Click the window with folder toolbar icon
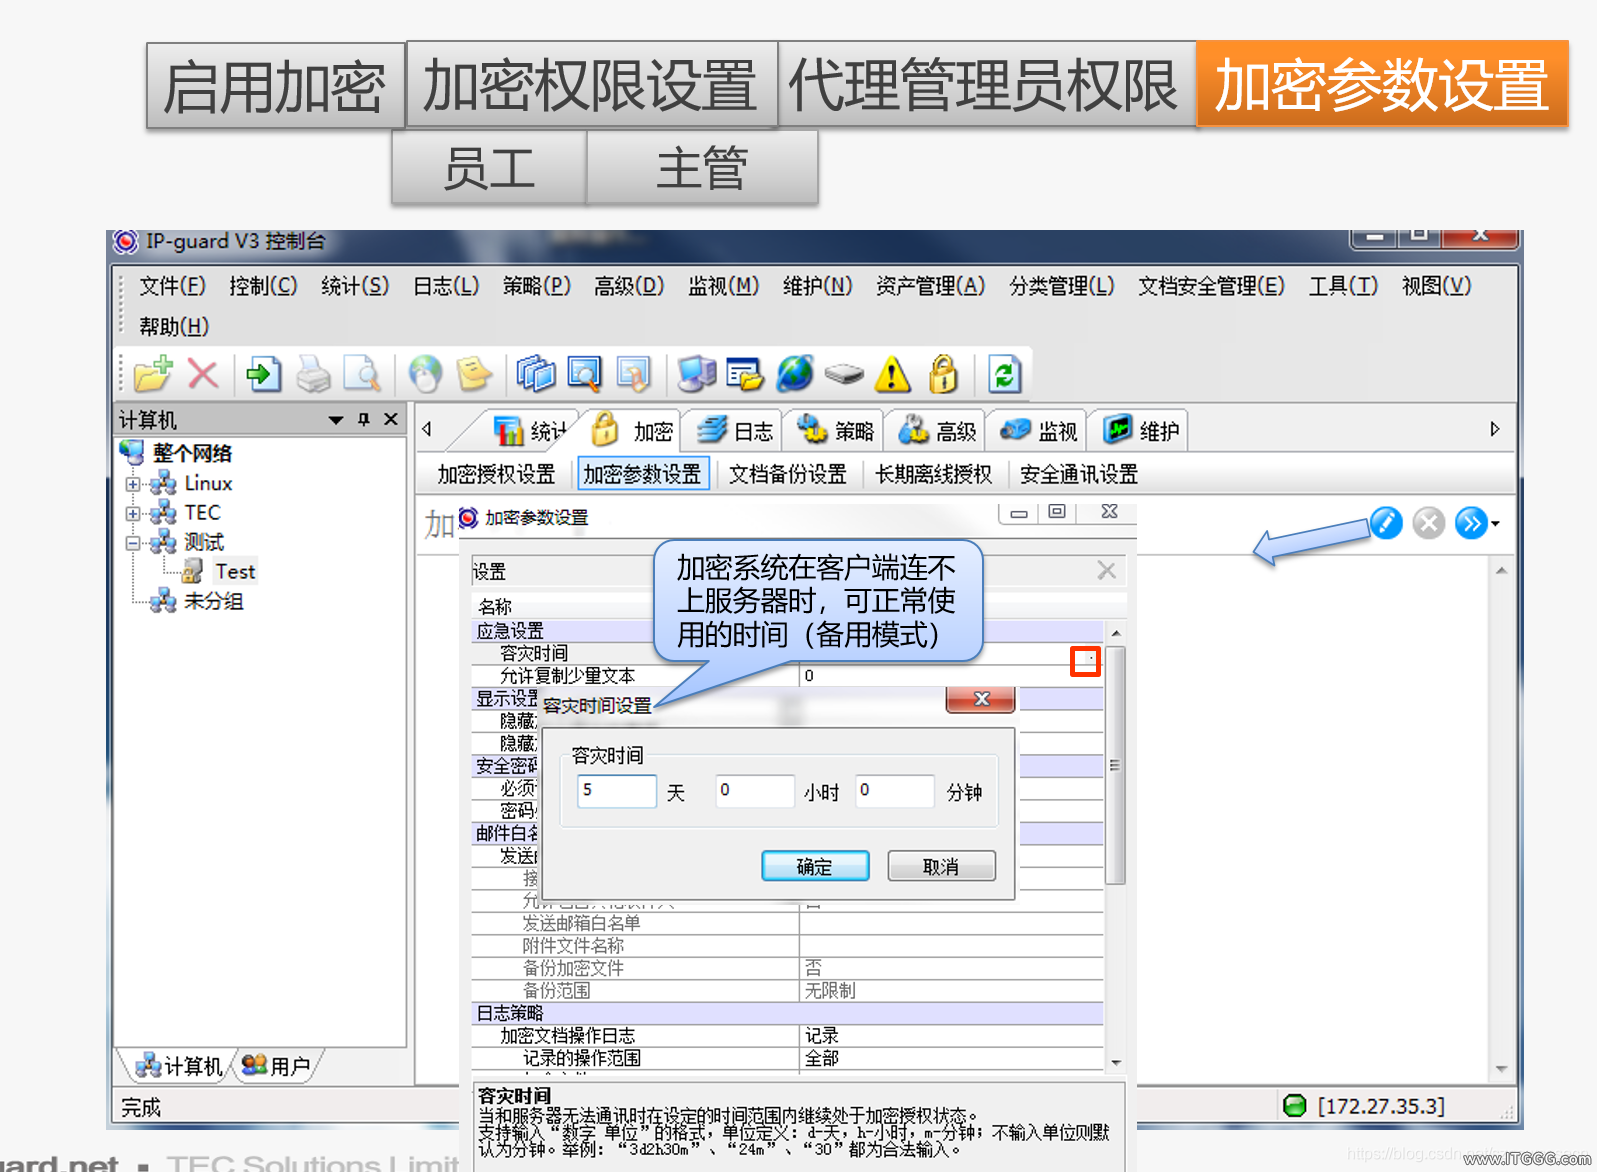 [x=745, y=375]
